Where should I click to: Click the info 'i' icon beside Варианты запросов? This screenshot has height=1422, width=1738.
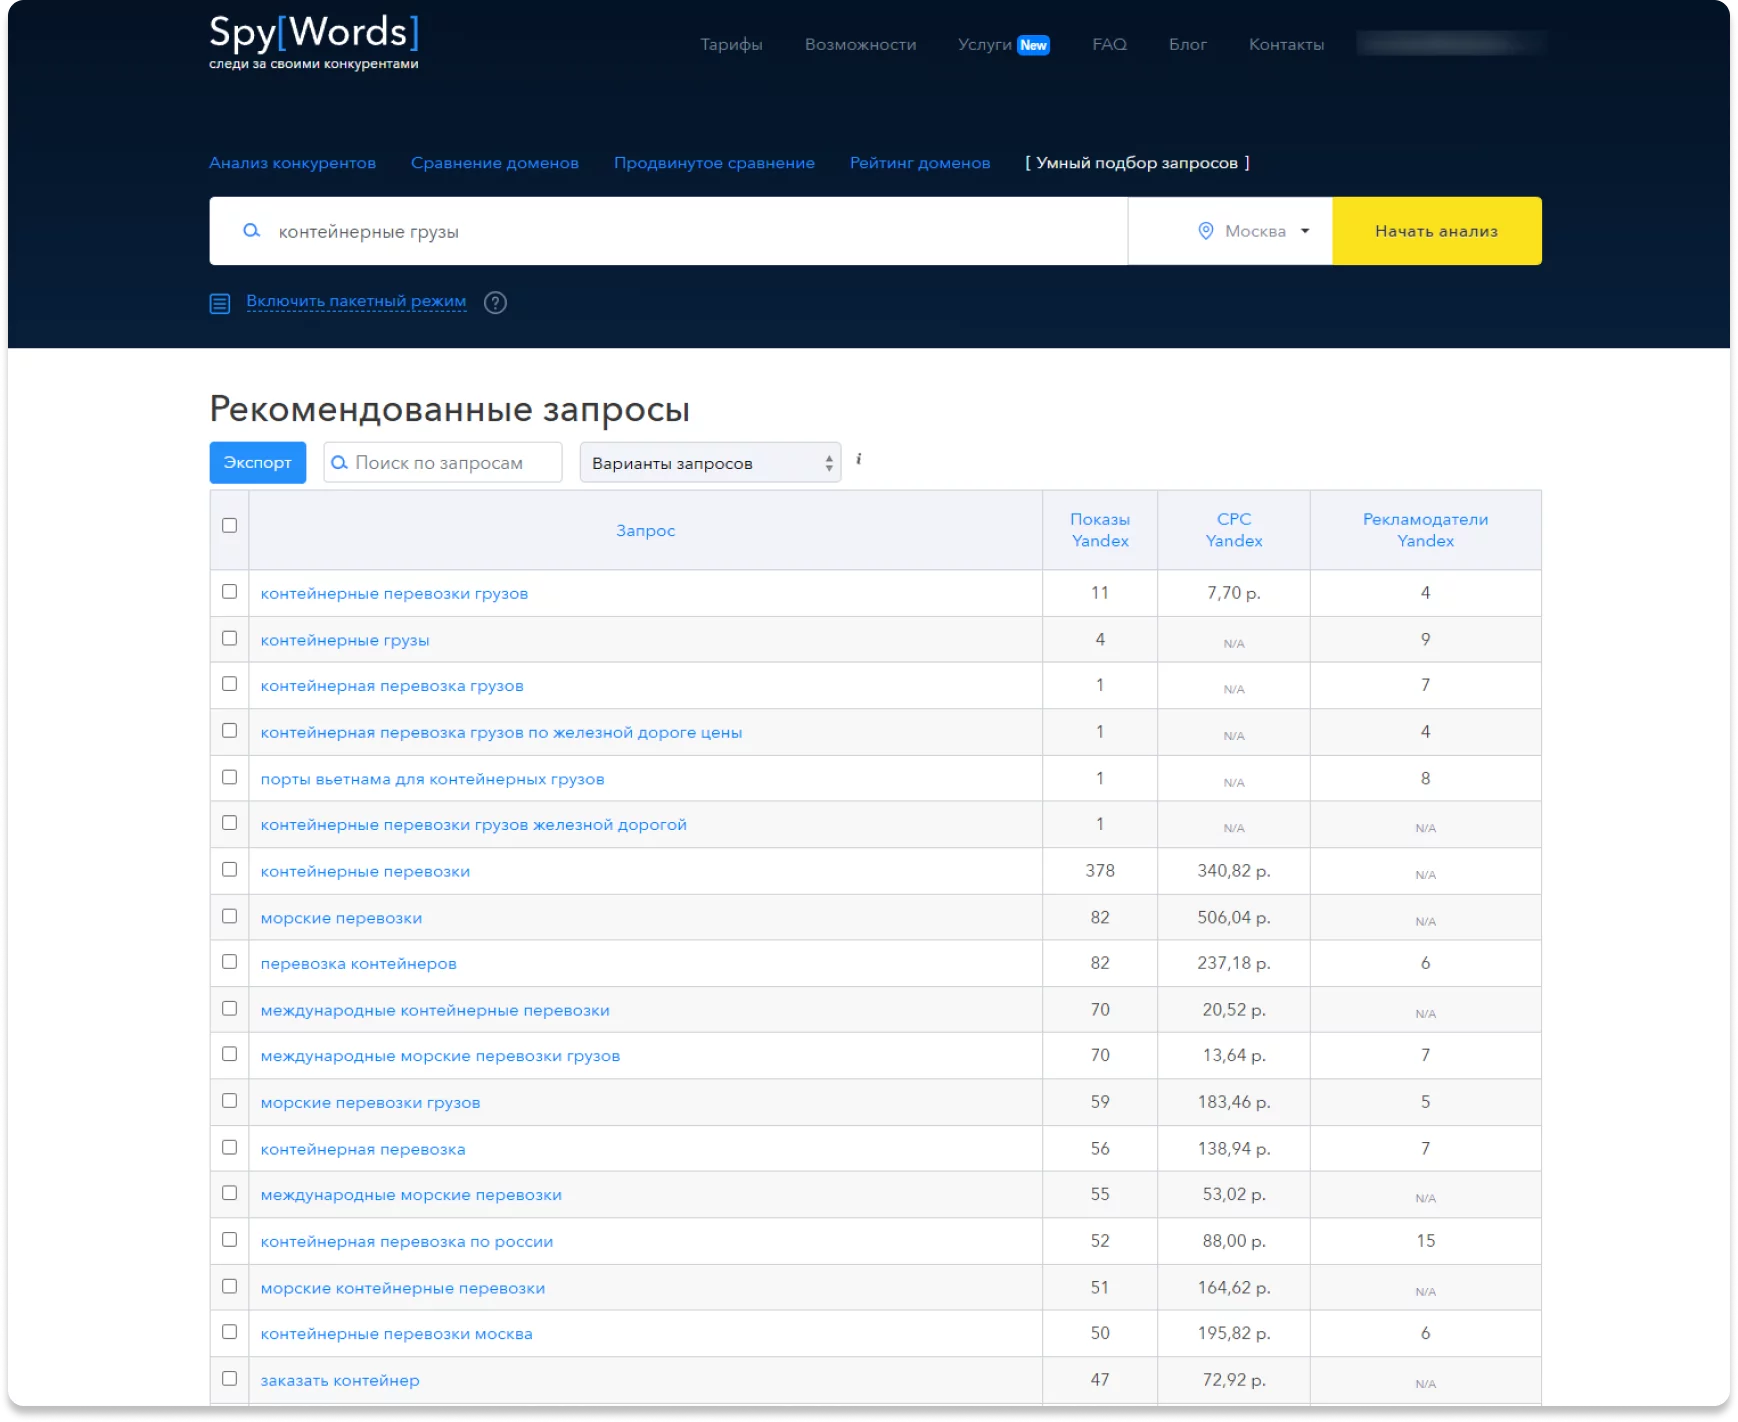[x=858, y=459]
